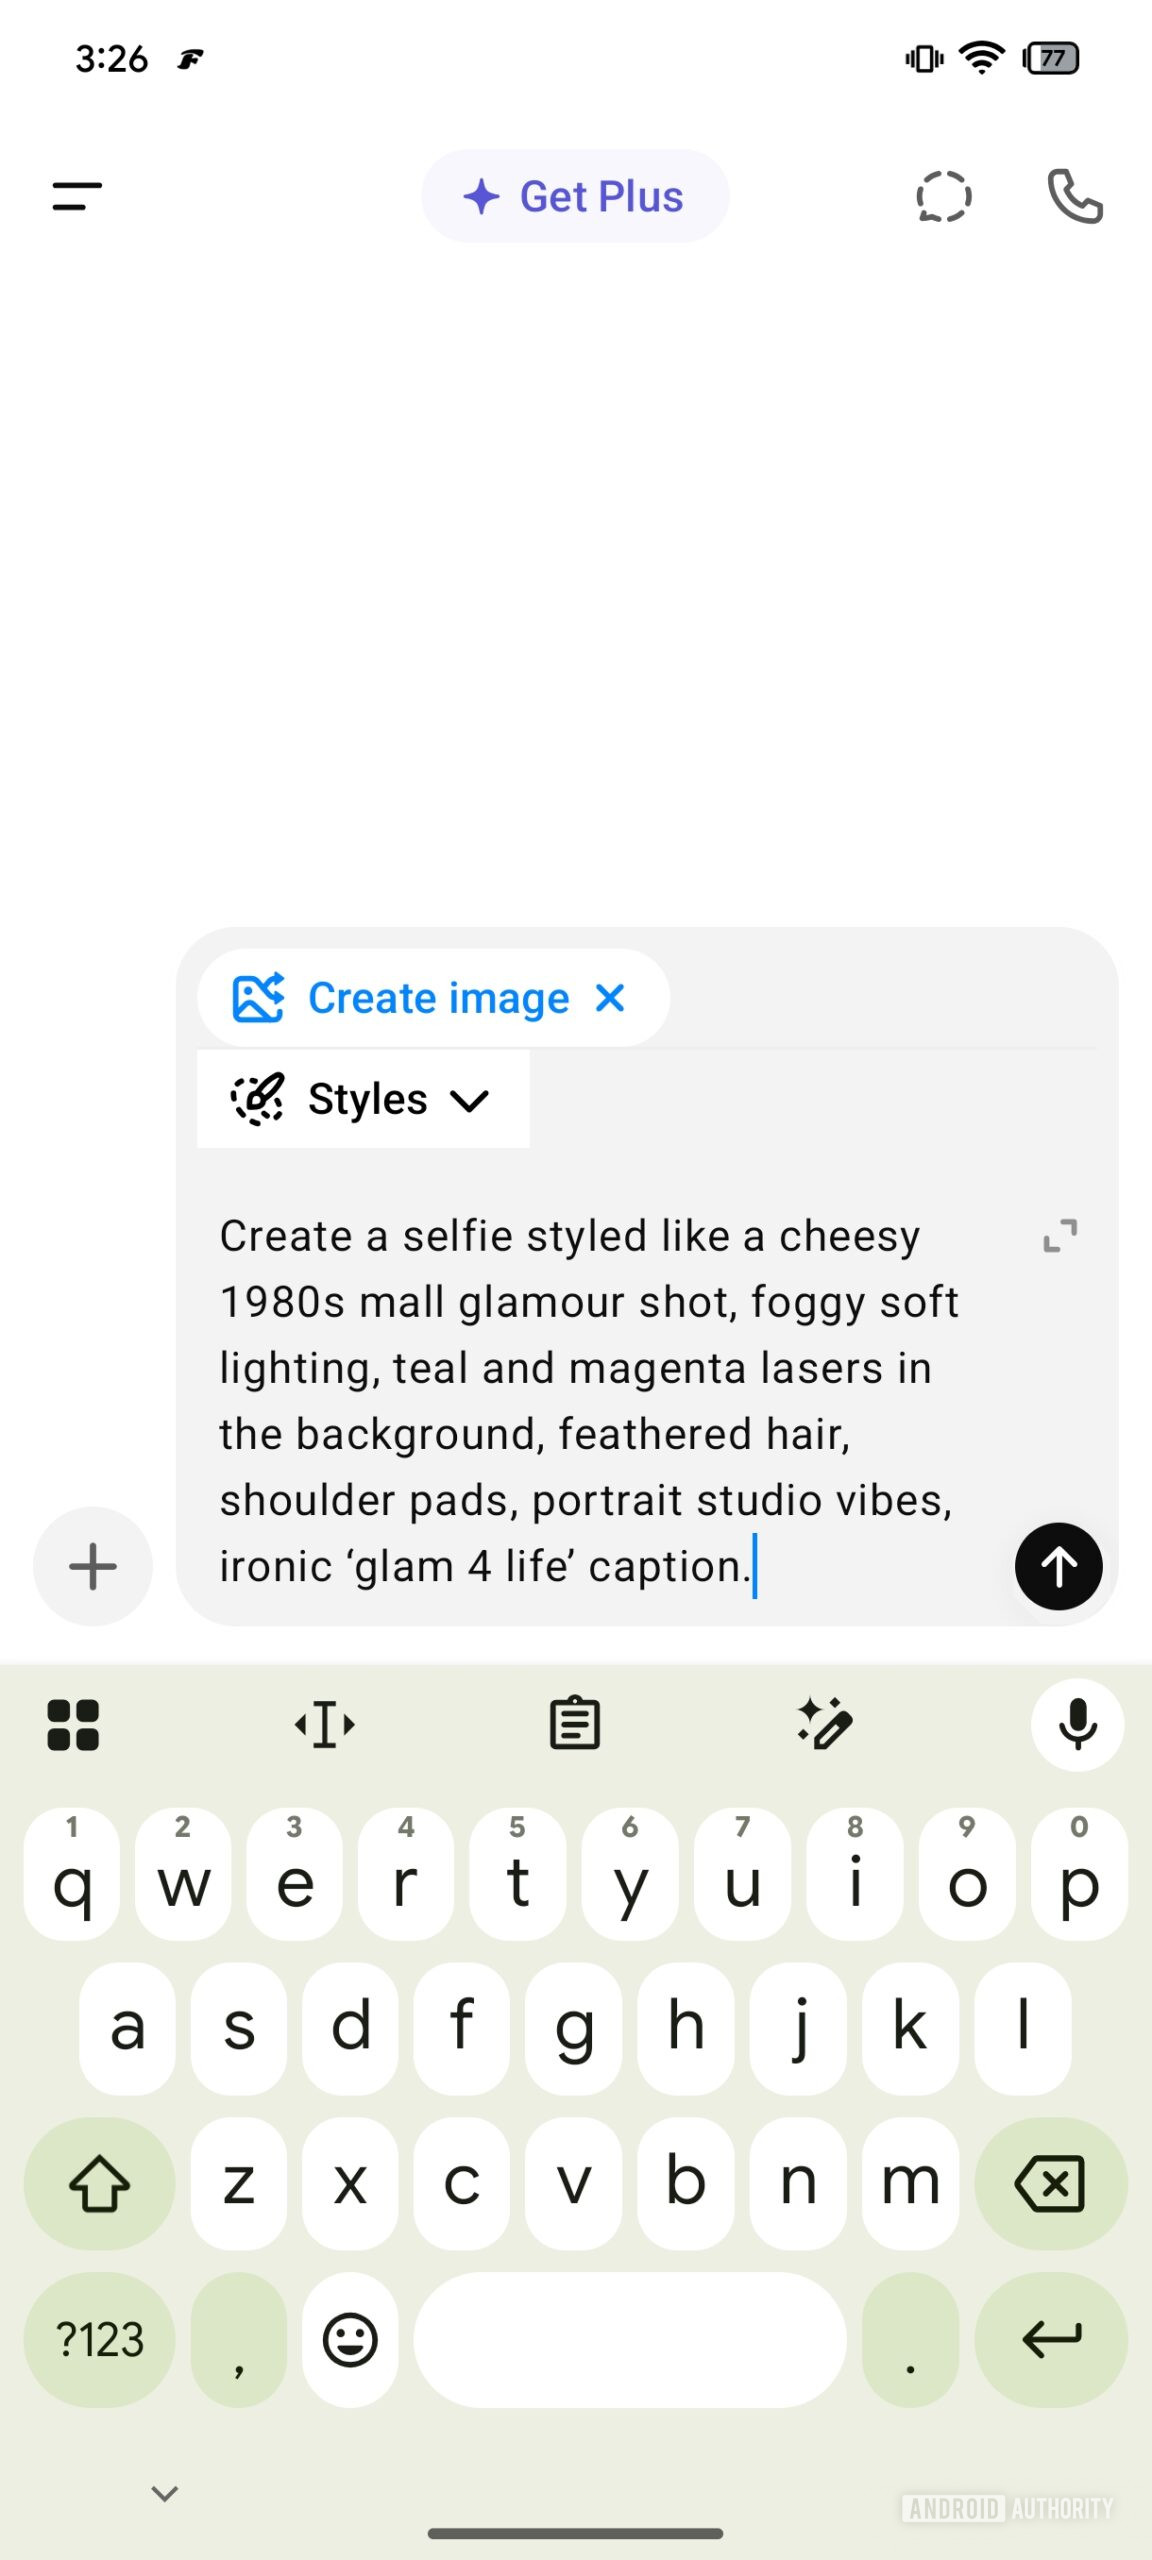
Task: Open the keyboard magic writing tools
Action: pyautogui.click(x=825, y=1724)
